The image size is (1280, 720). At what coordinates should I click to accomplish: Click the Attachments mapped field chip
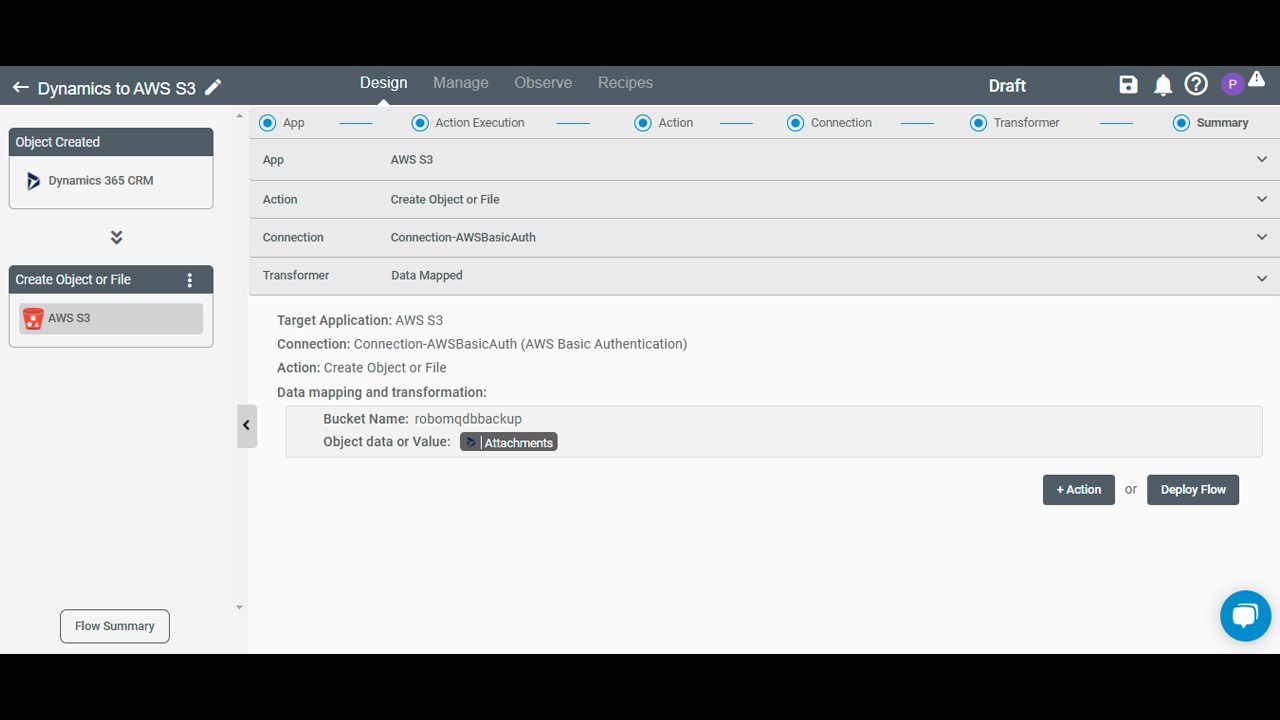pos(508,442)
